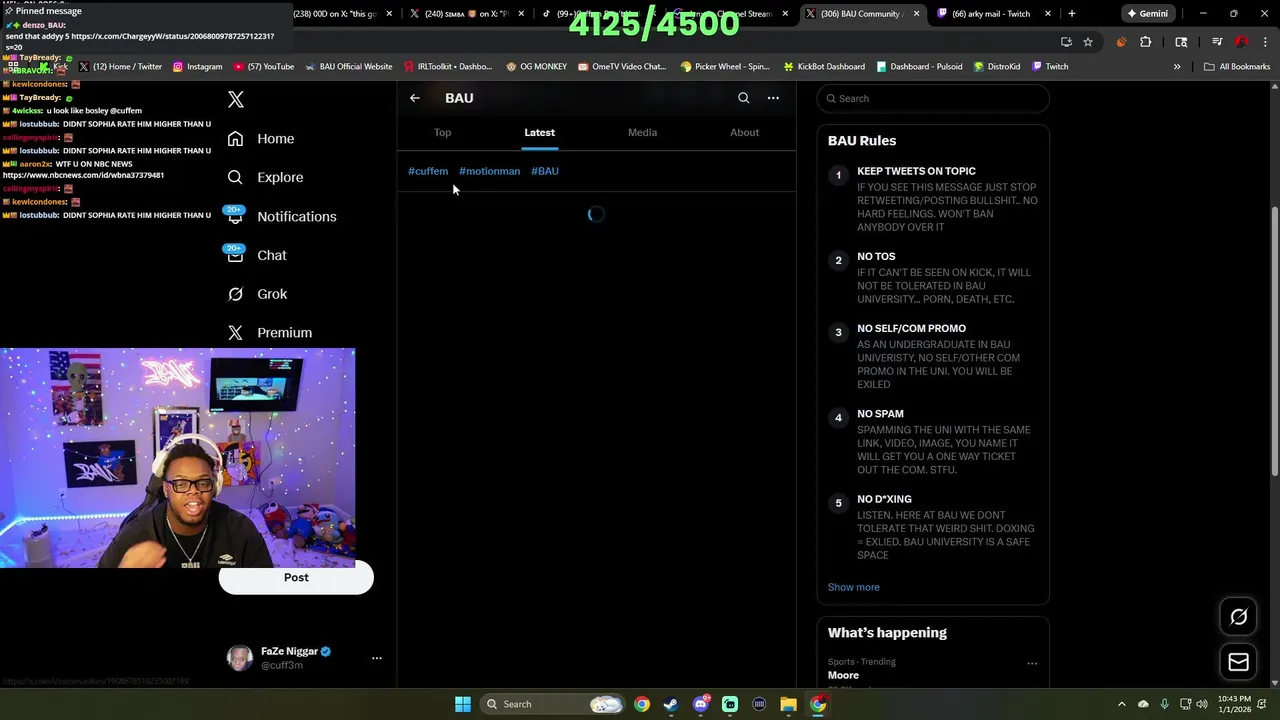Filter by the #cuffem hashtag

(x=428, y=171)
